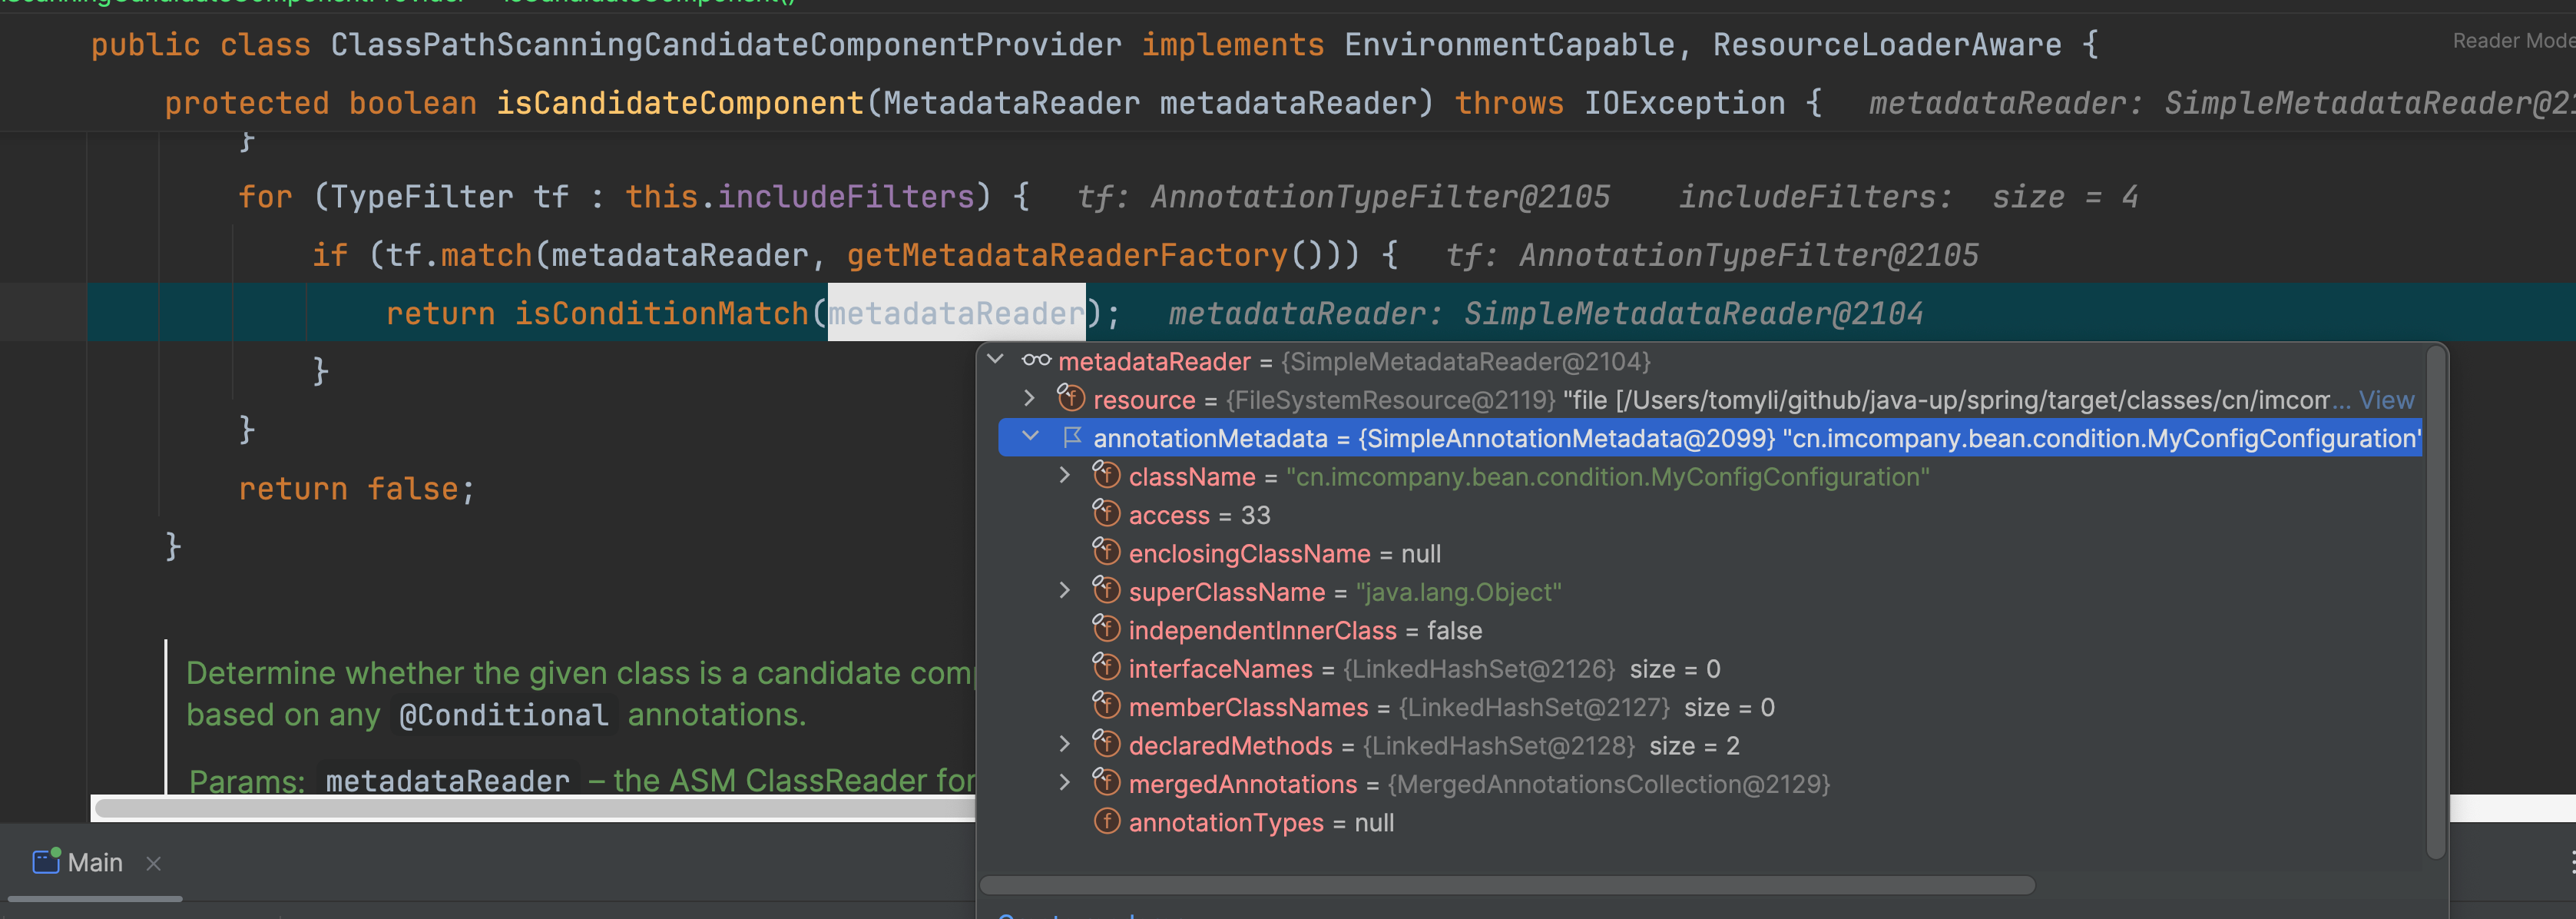Expand the resource field node
This screenshot has height=919, width=2576.
click(1030, 398)
